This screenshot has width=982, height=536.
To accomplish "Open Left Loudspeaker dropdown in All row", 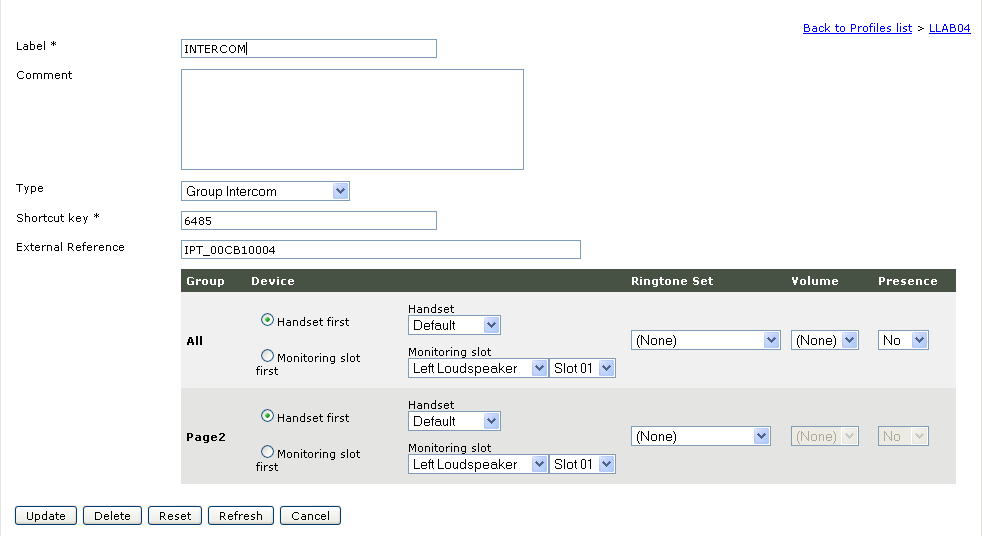I will pyautogui.click(x=478, y=368).
